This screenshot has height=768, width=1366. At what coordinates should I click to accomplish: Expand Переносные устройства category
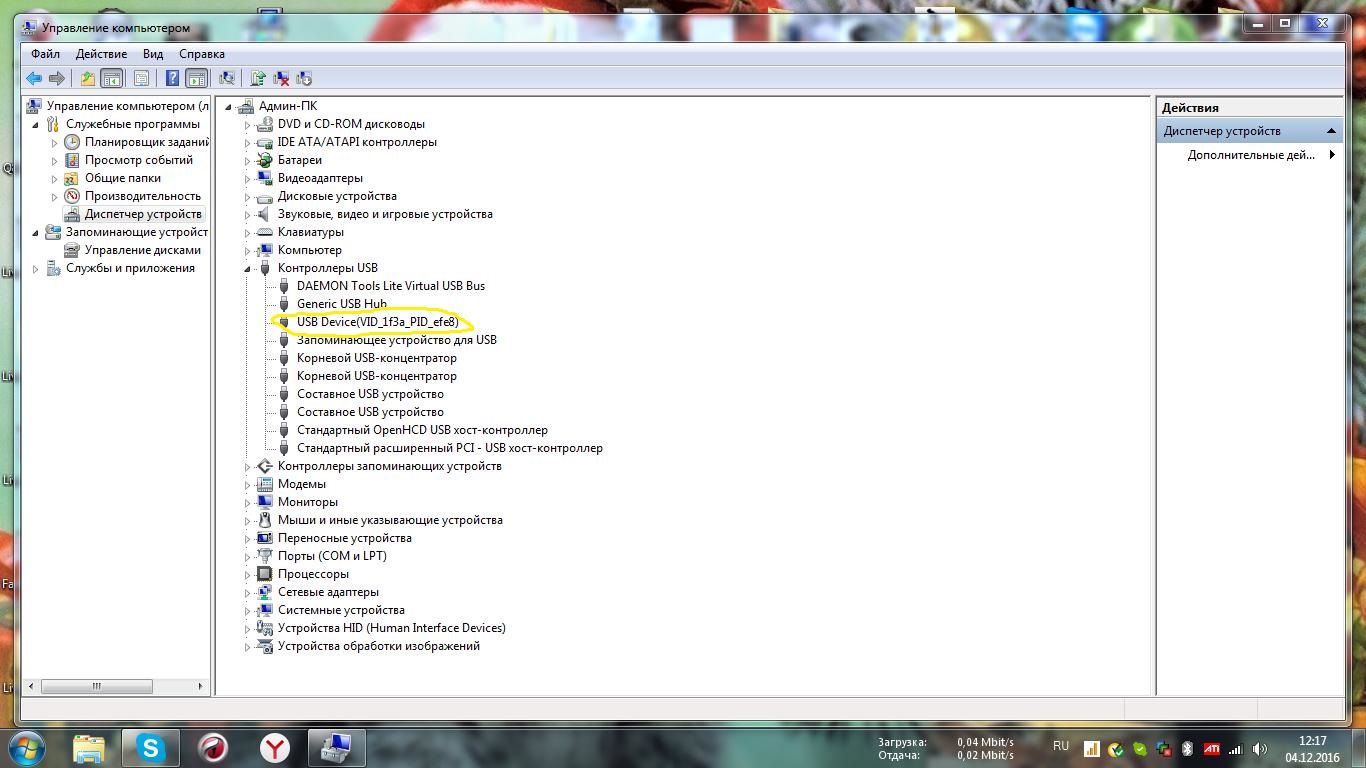coord(248,539)
